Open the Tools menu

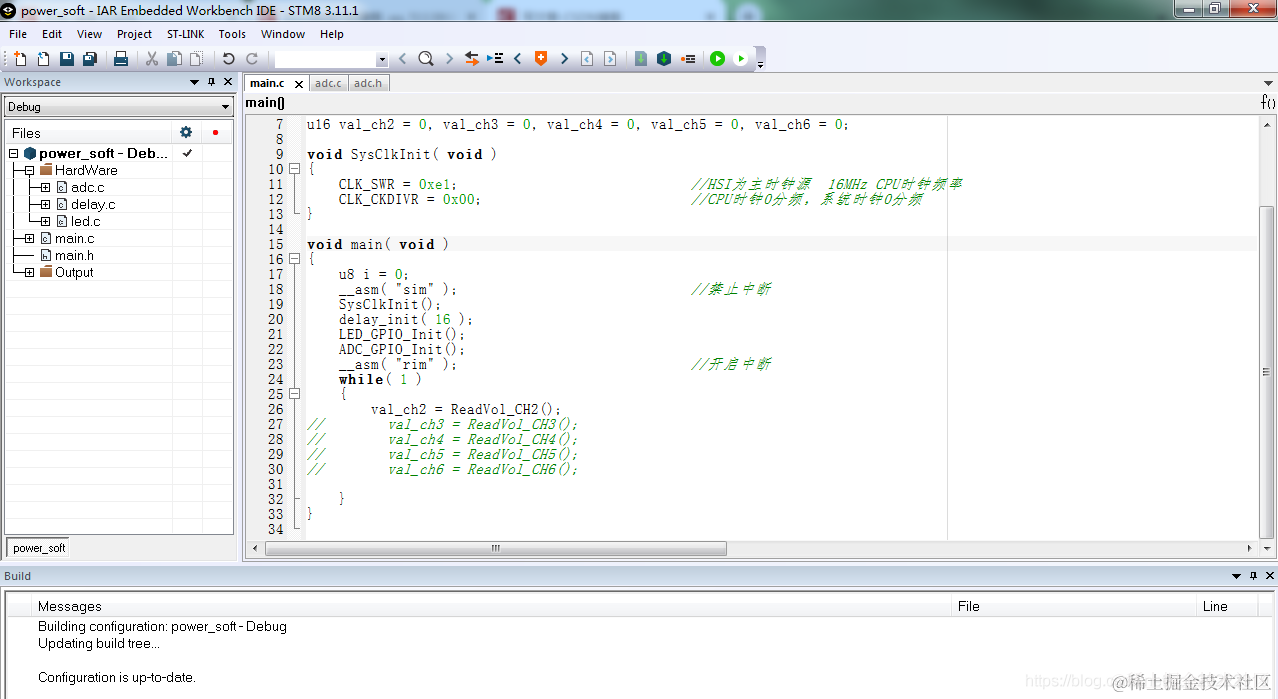coord(232,34)
